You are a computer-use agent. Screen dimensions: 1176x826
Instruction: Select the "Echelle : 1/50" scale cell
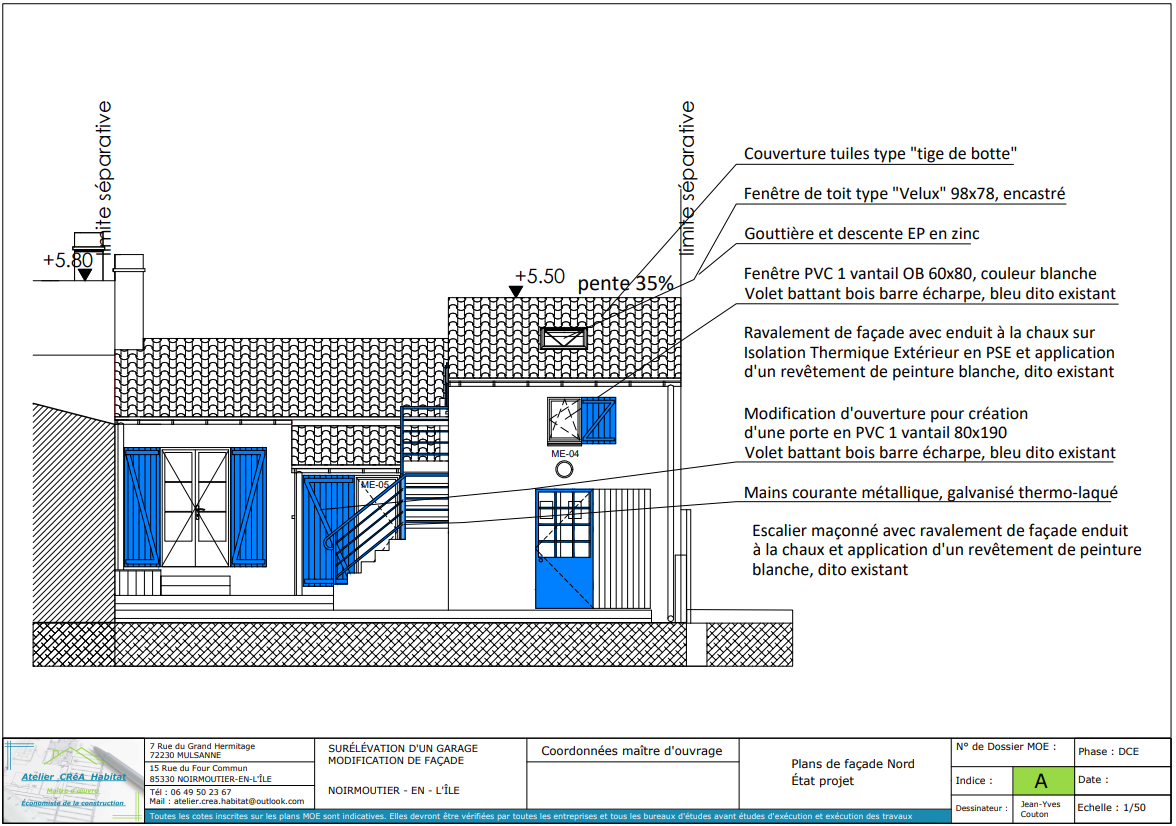pyautogui.click(x=1122, y=808)
